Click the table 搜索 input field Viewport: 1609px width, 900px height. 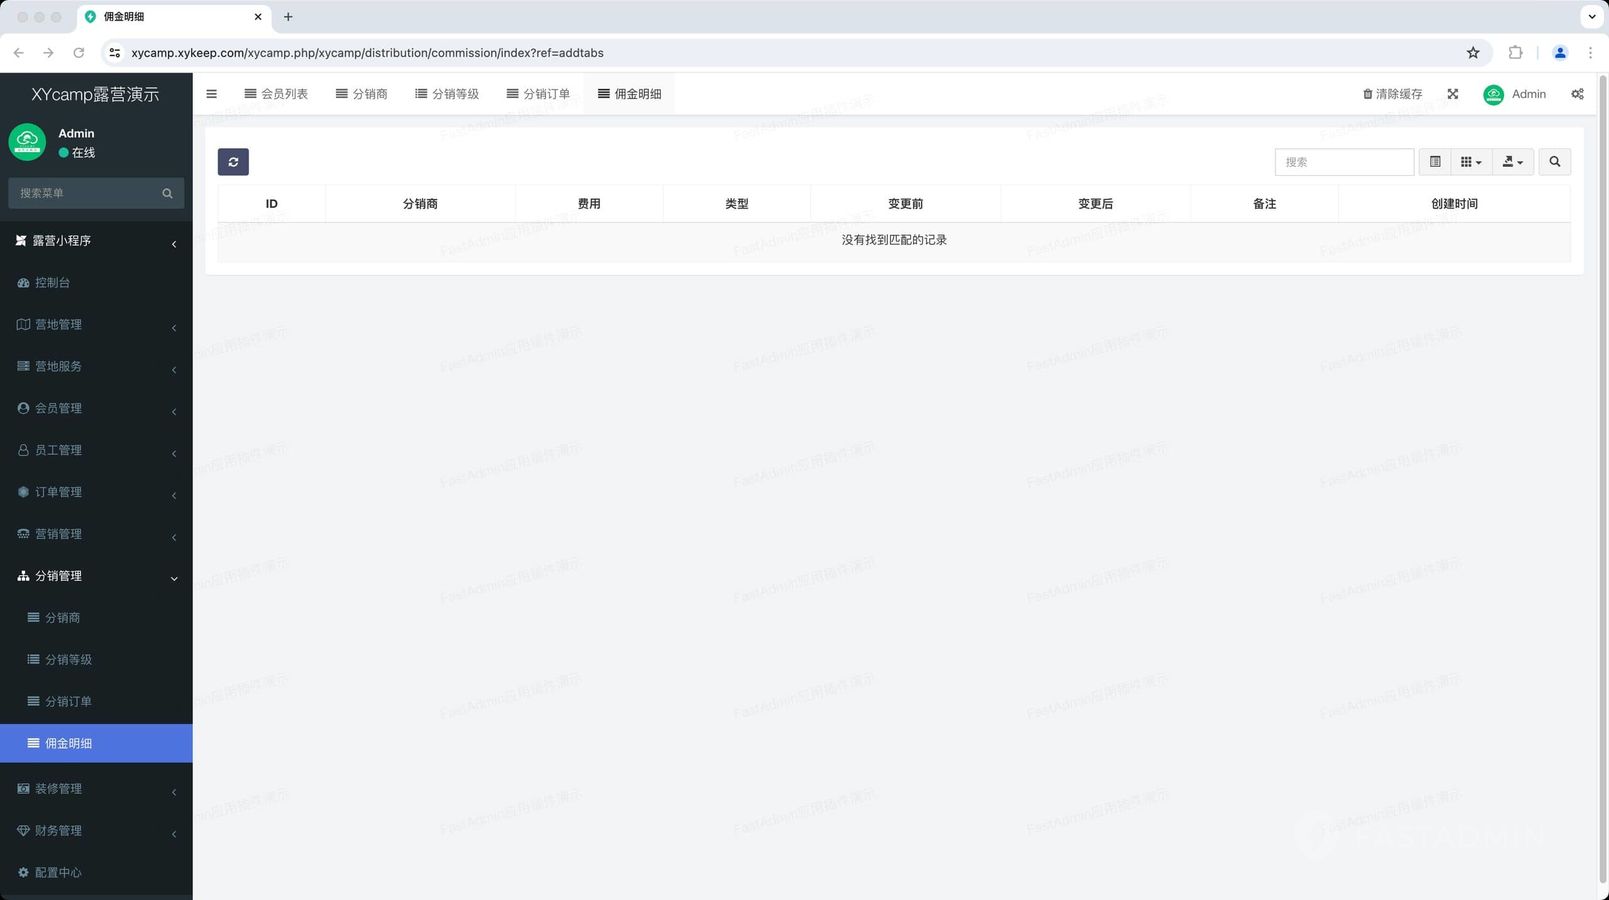click(1343, 162)
